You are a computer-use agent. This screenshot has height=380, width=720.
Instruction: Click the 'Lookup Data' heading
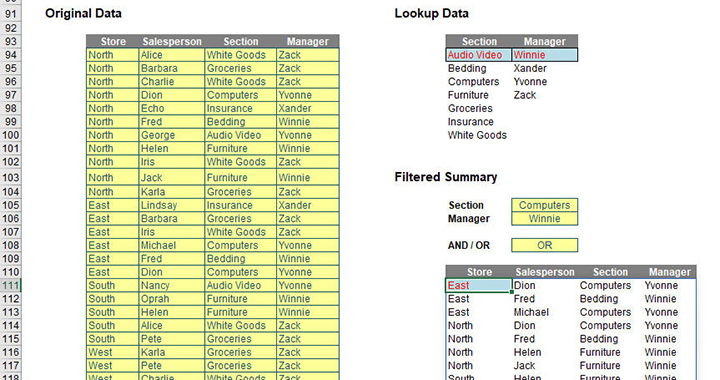(432, 13)
